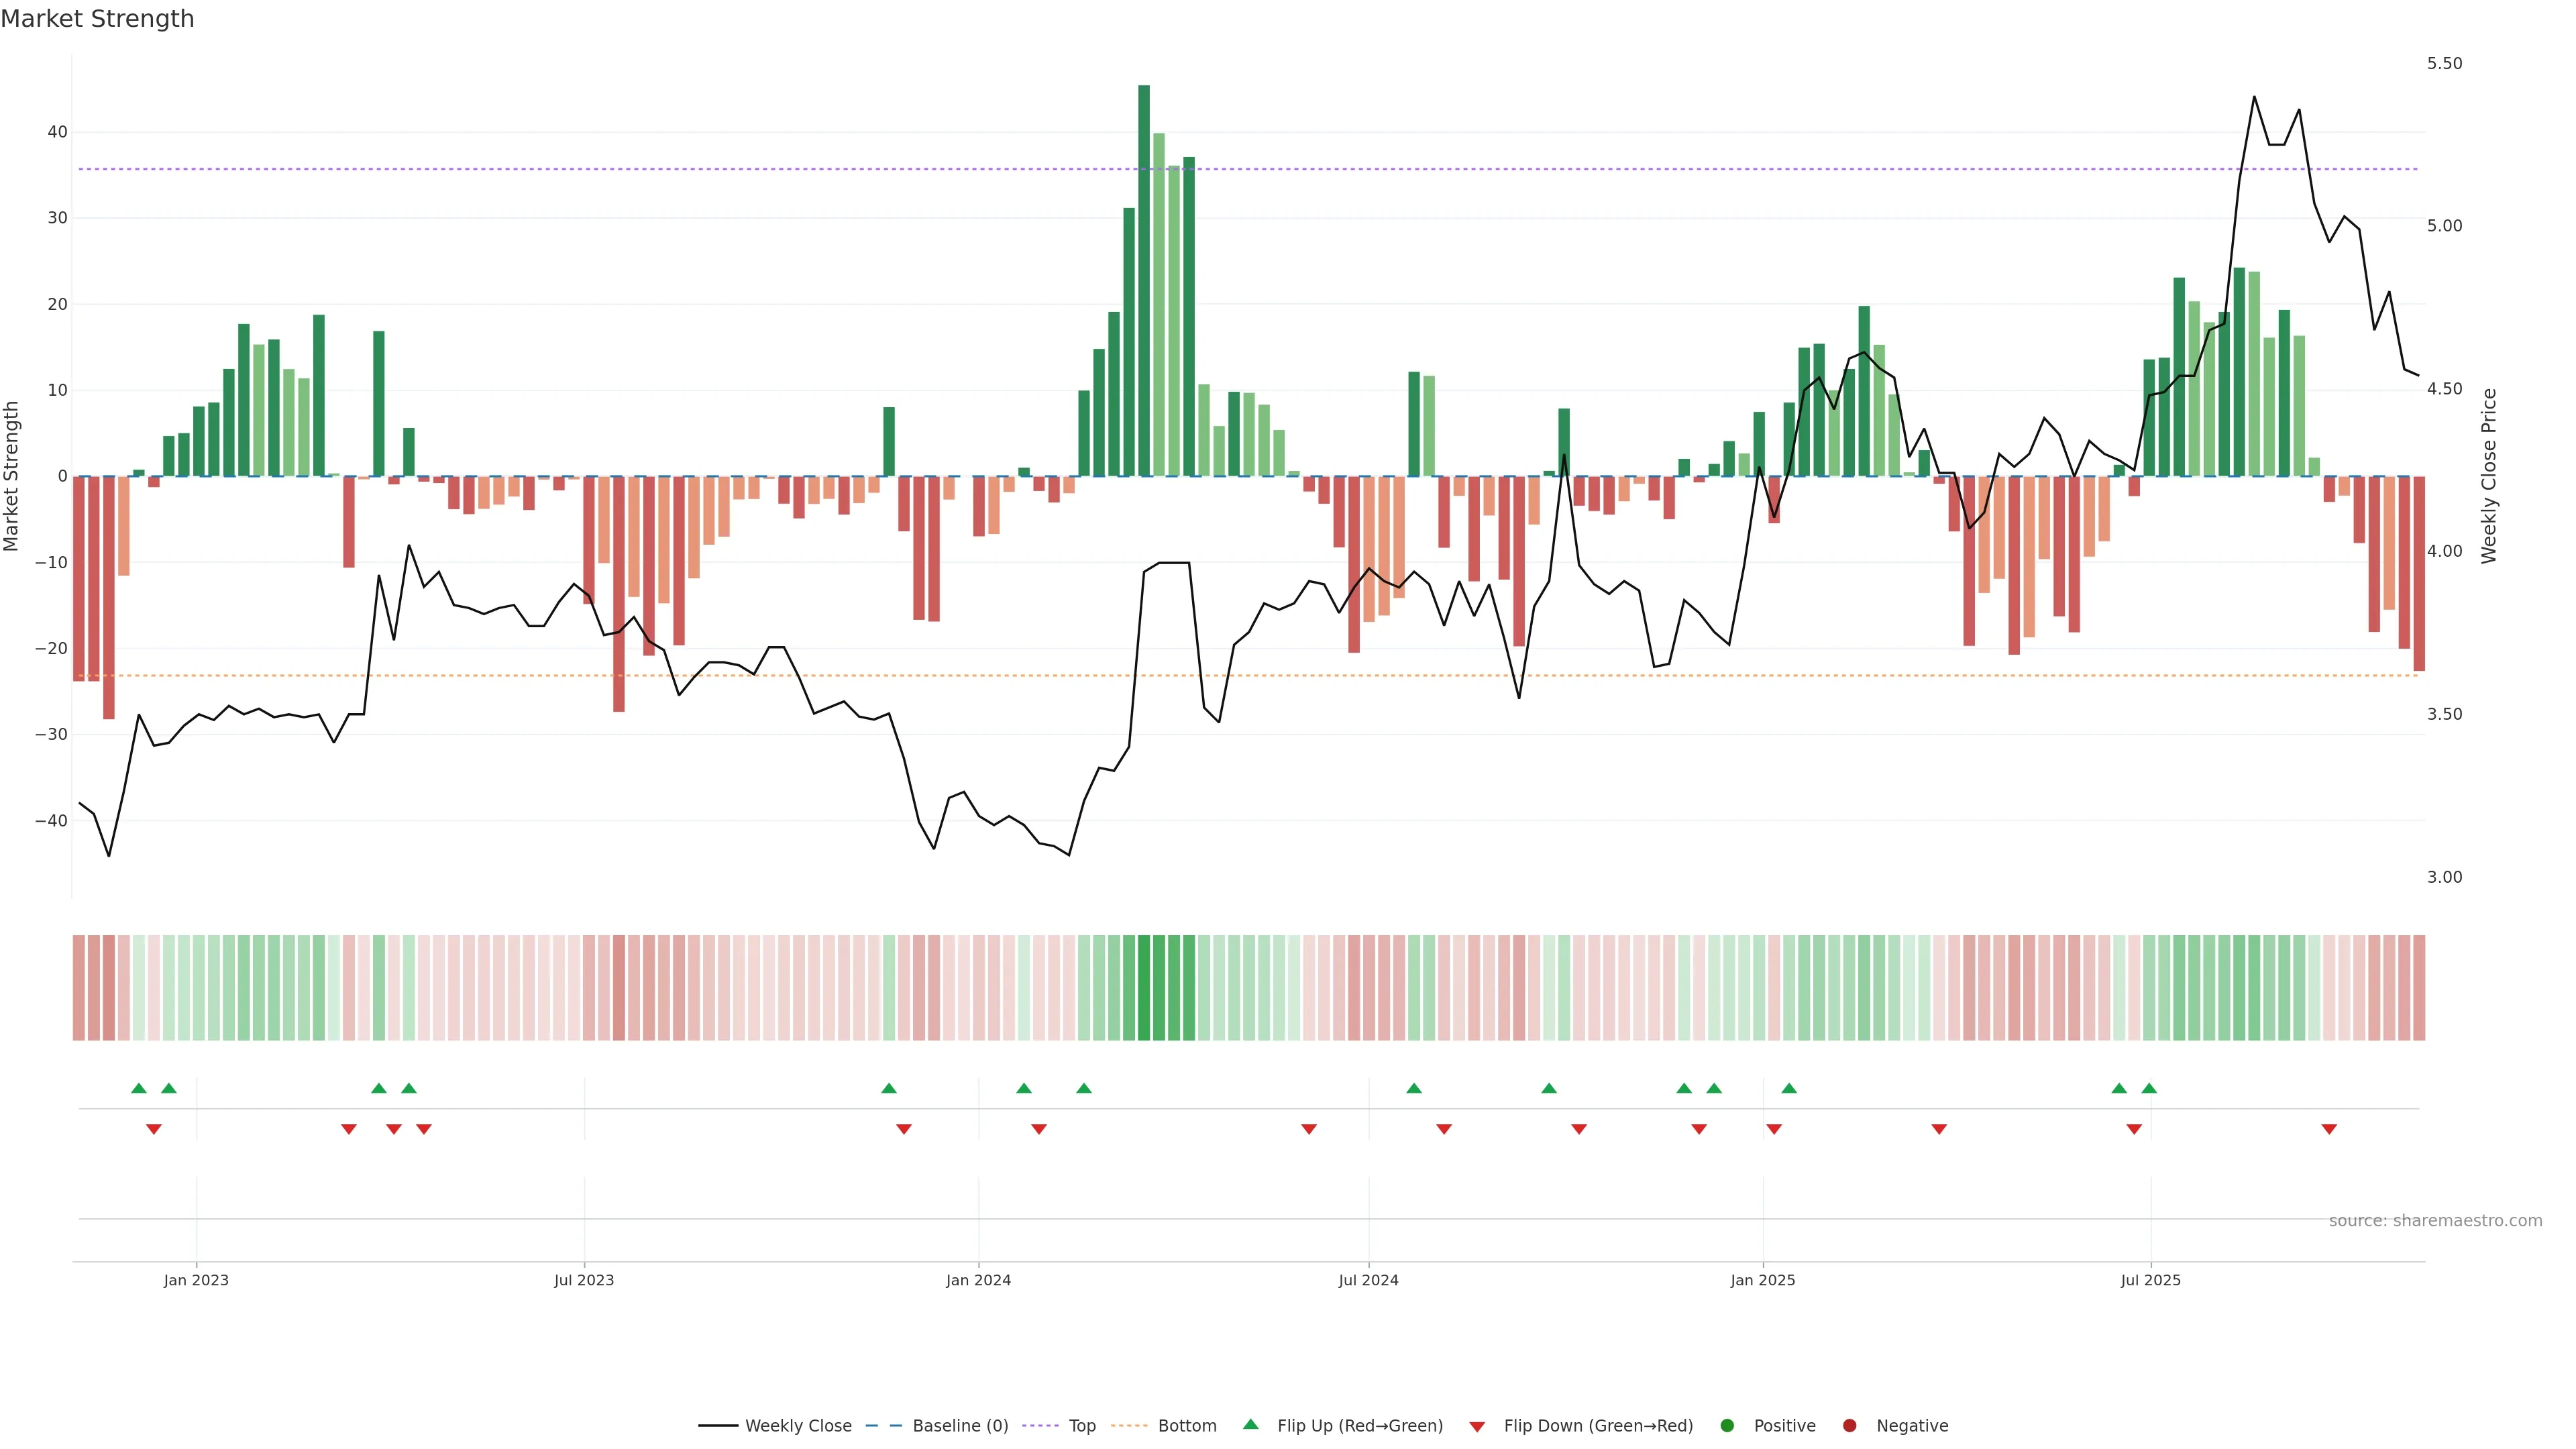This screenshot has height=1449, width=2576.
Task: Click the leftmost green flip-up triangle marker
Action: pos(139,1088)
